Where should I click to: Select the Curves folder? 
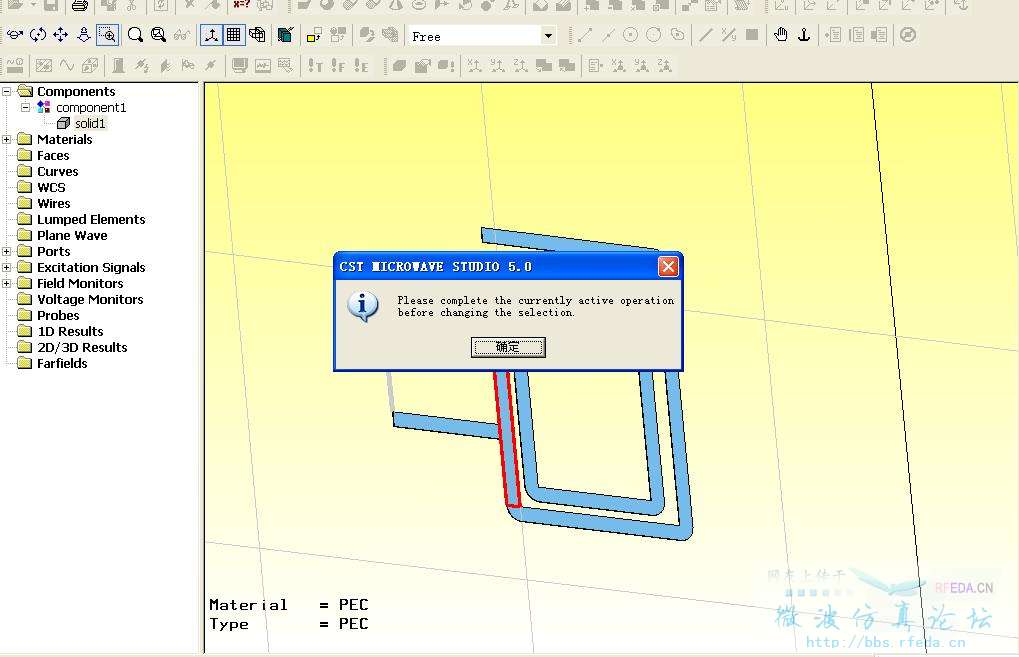click(x=57, y=172)
